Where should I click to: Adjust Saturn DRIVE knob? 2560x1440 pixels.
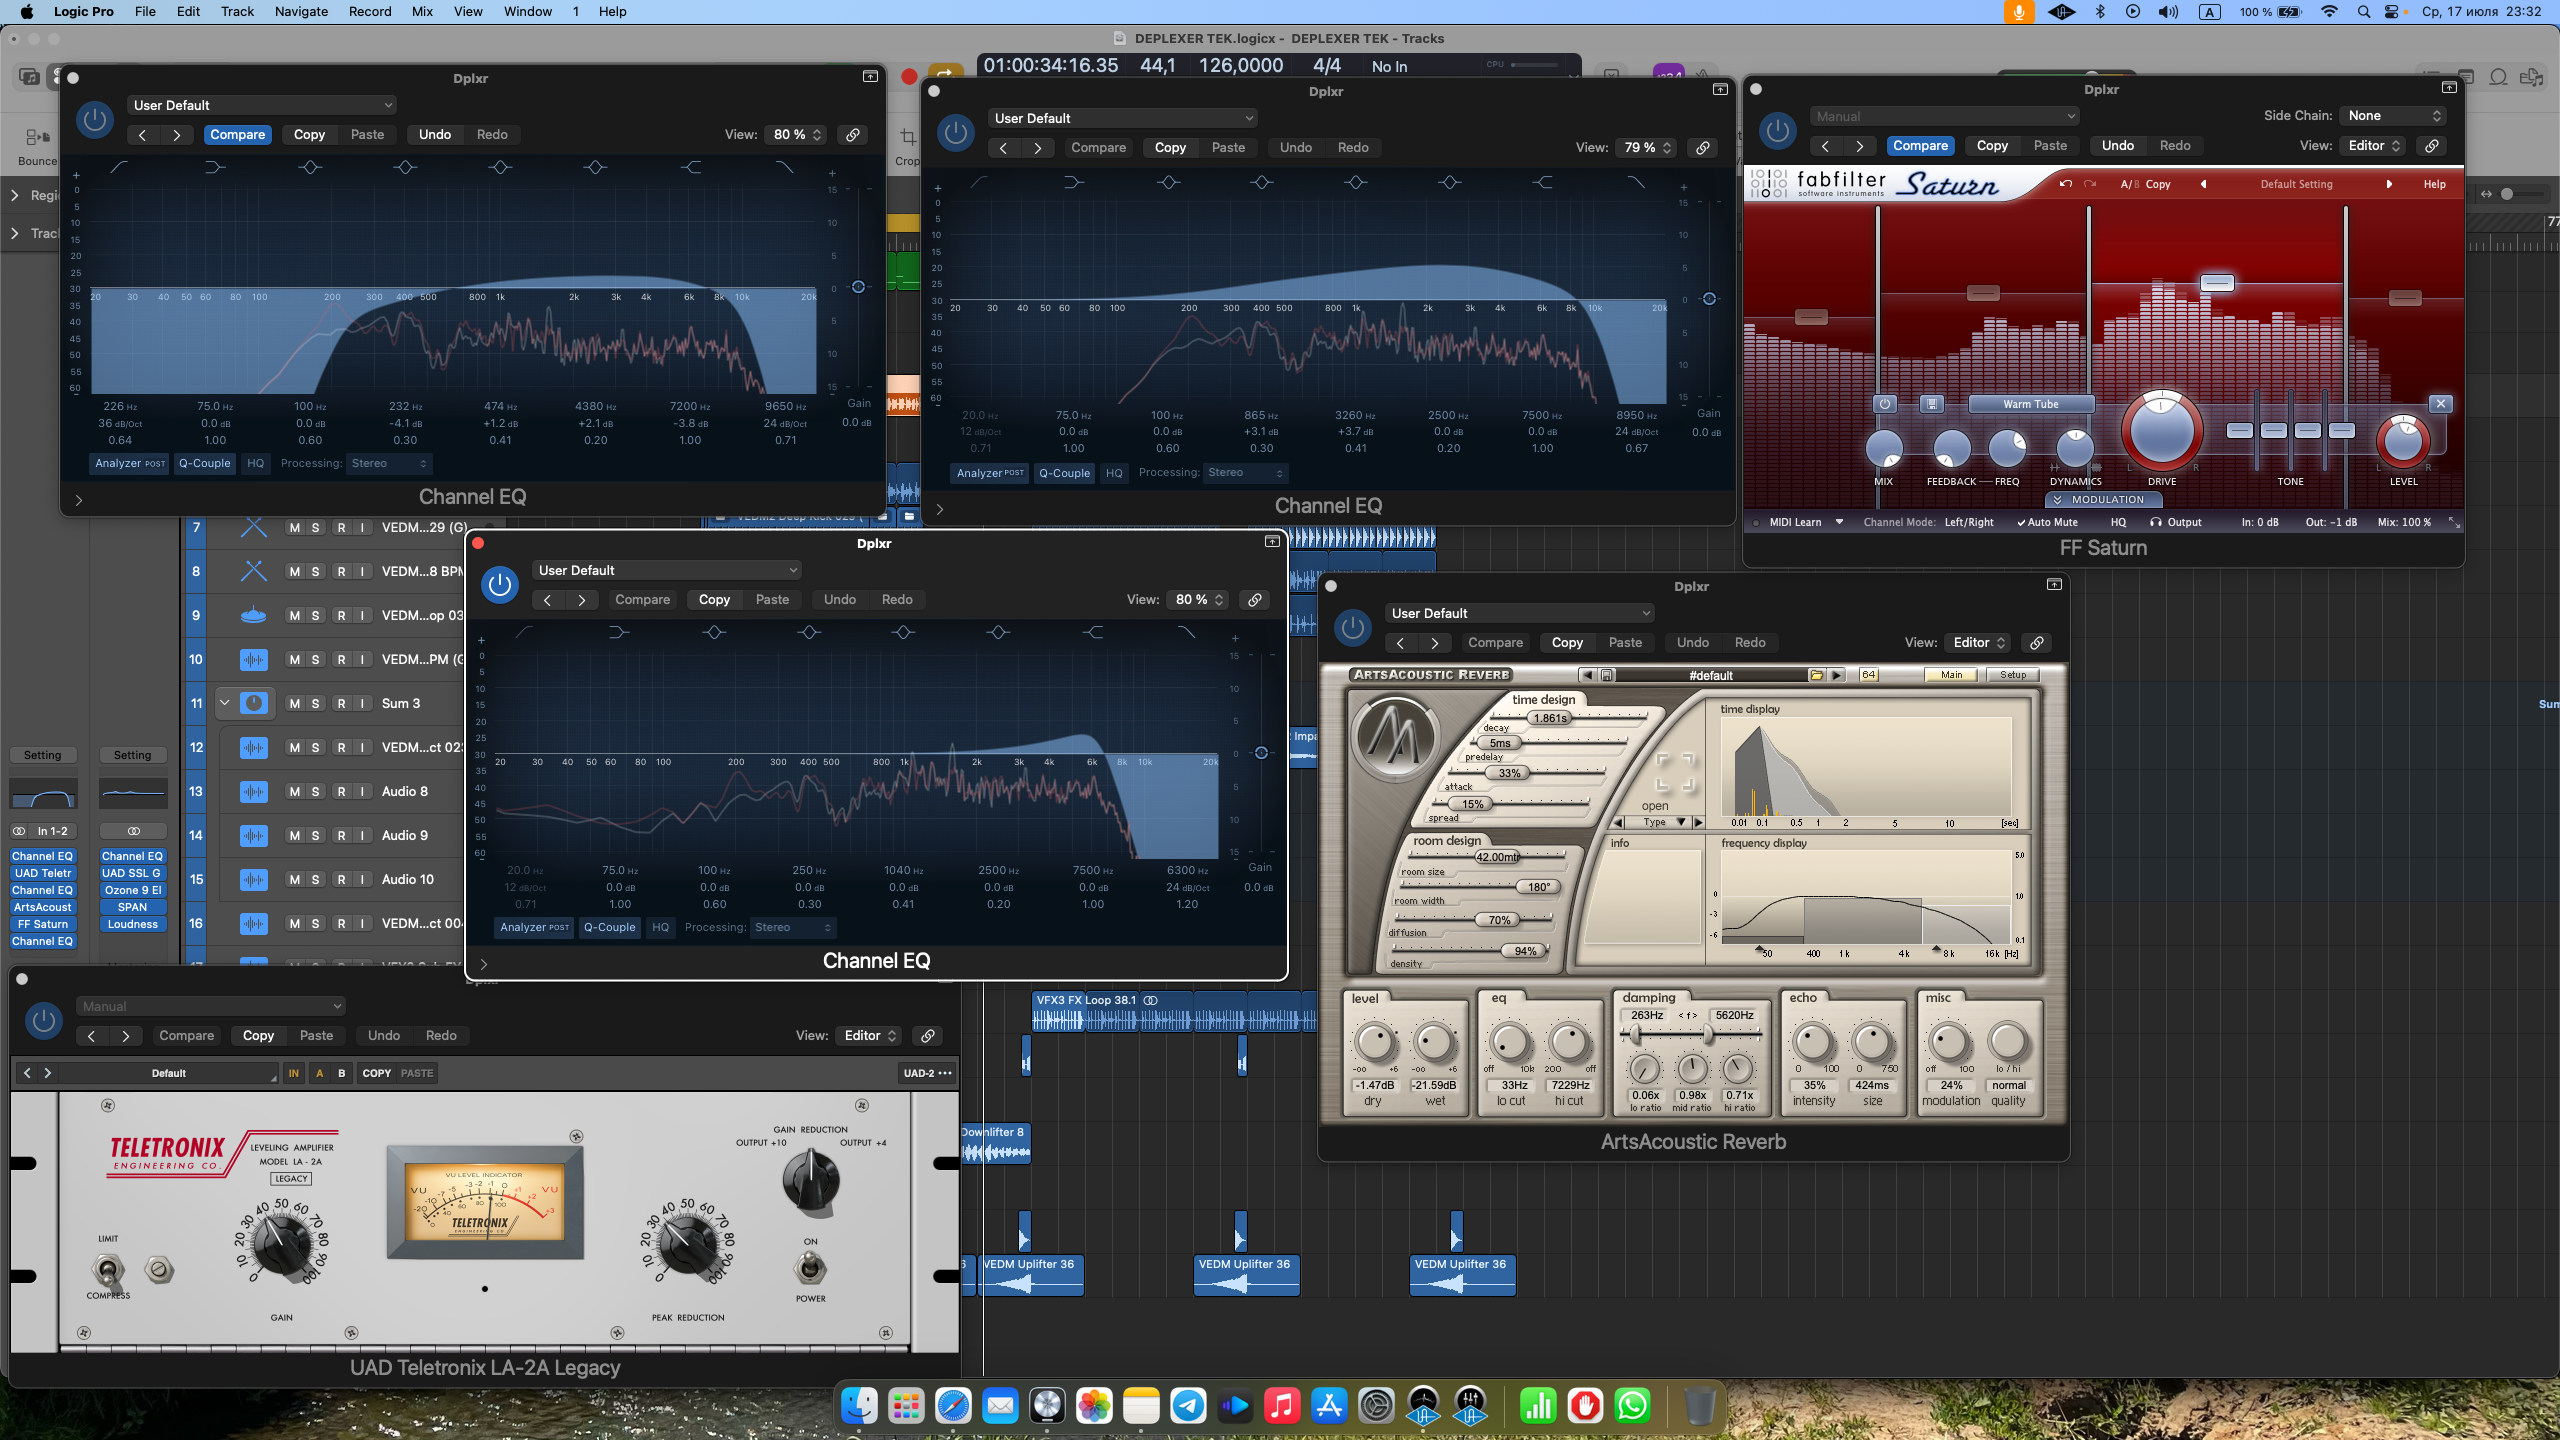[2161, 431]
